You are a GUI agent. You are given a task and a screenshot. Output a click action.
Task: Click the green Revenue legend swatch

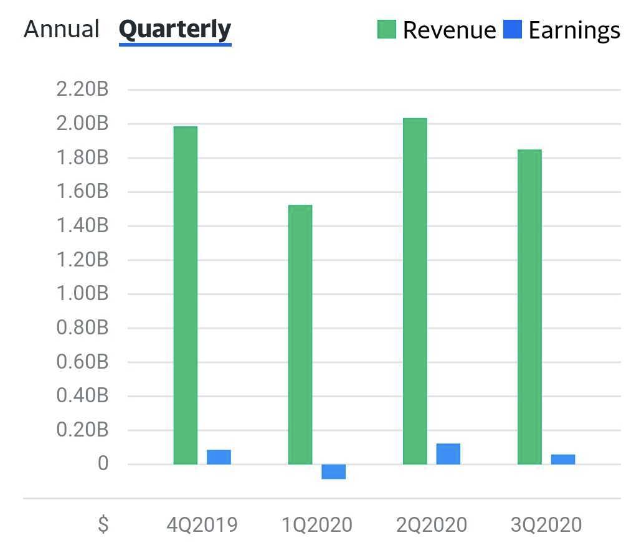(x=387, y=30)
